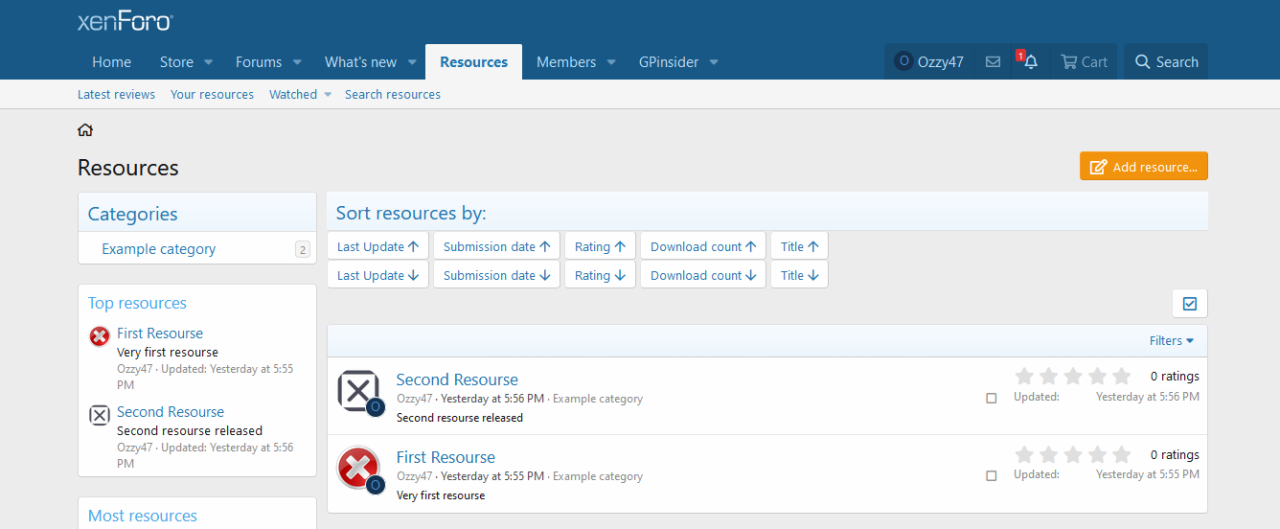Open Example category in Categories panel

tap(158, 249)
